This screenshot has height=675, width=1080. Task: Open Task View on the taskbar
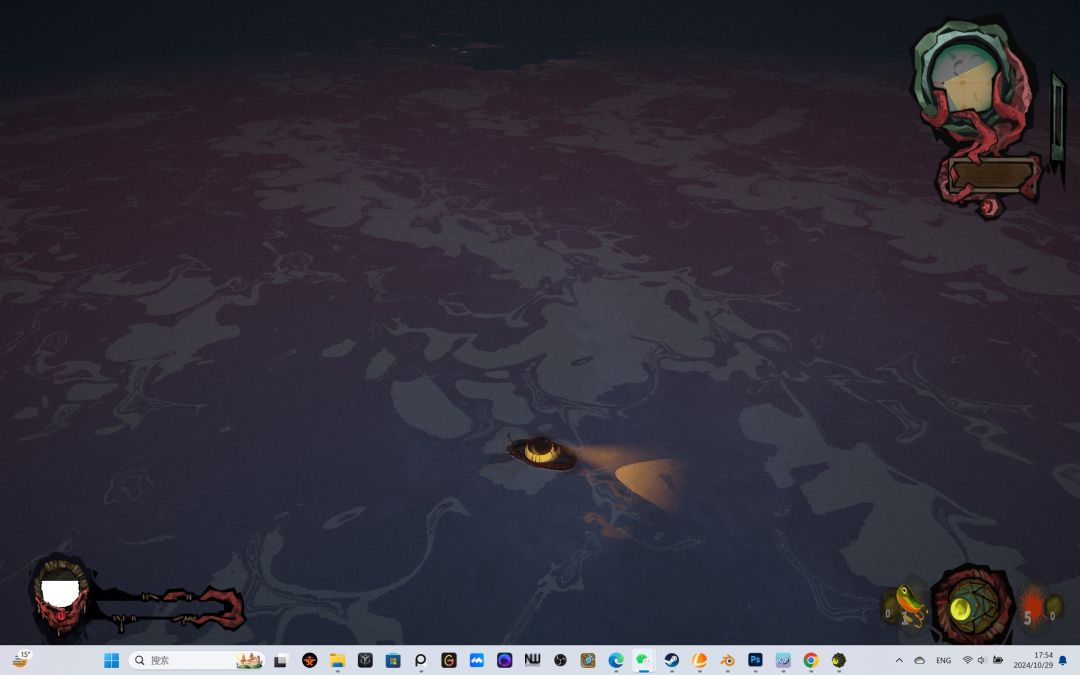(x=280, y=661)
